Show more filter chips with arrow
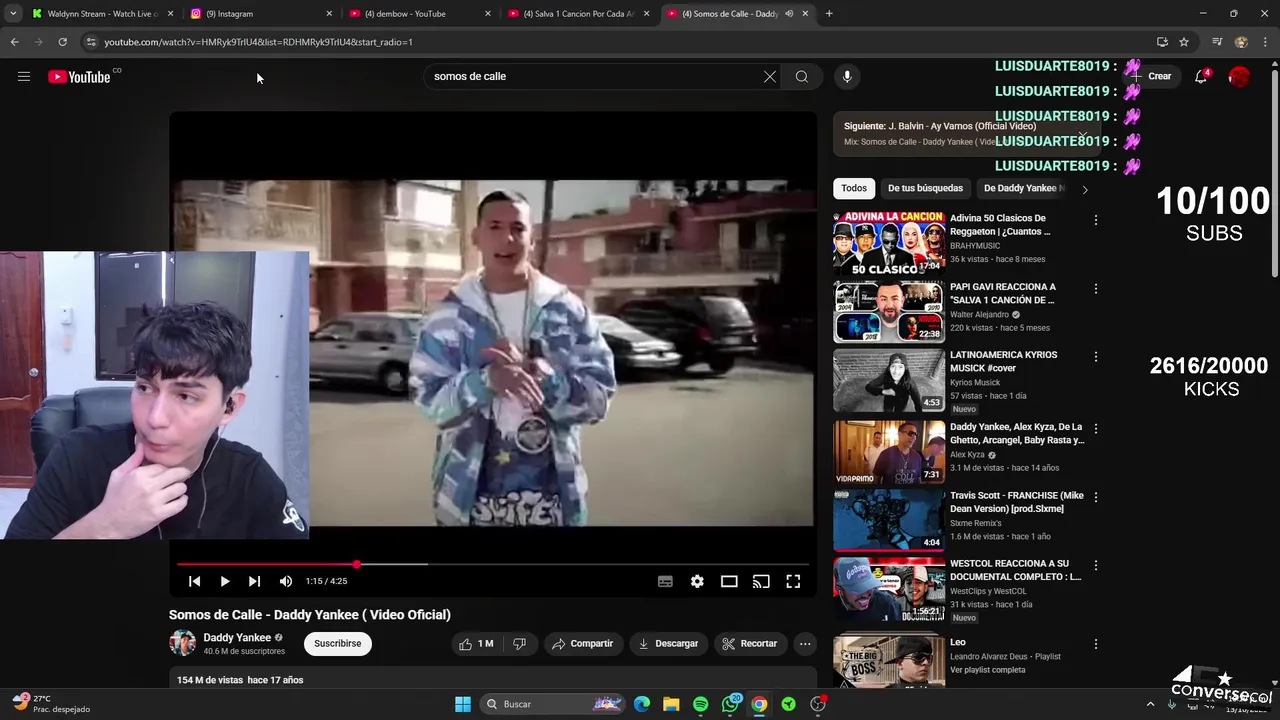 point(1085,189)
